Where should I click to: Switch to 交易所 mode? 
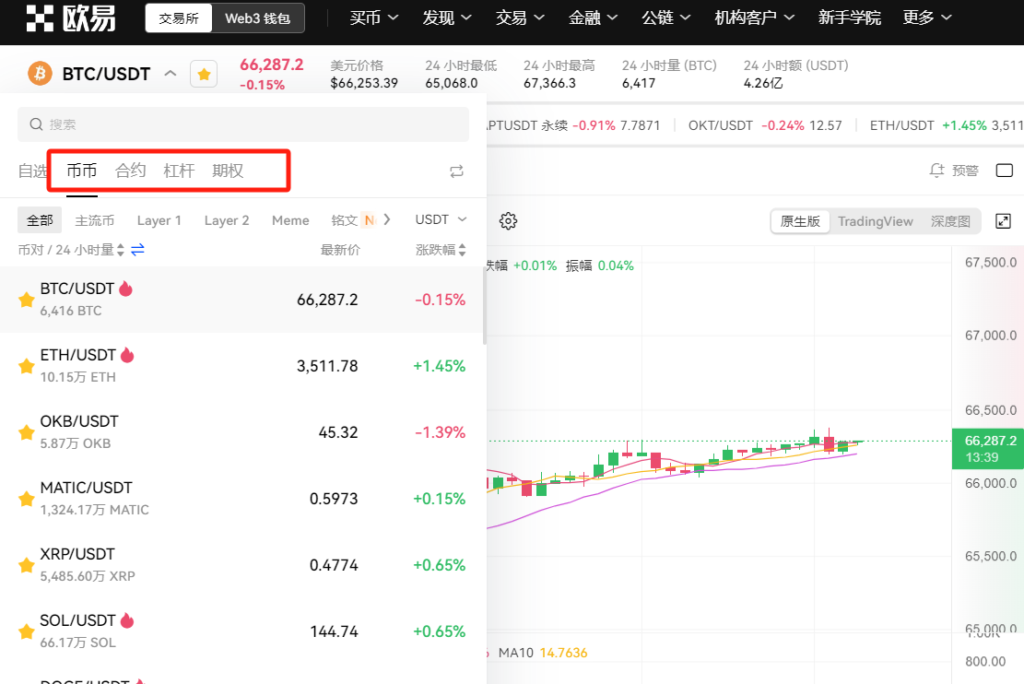pos(179,18)
